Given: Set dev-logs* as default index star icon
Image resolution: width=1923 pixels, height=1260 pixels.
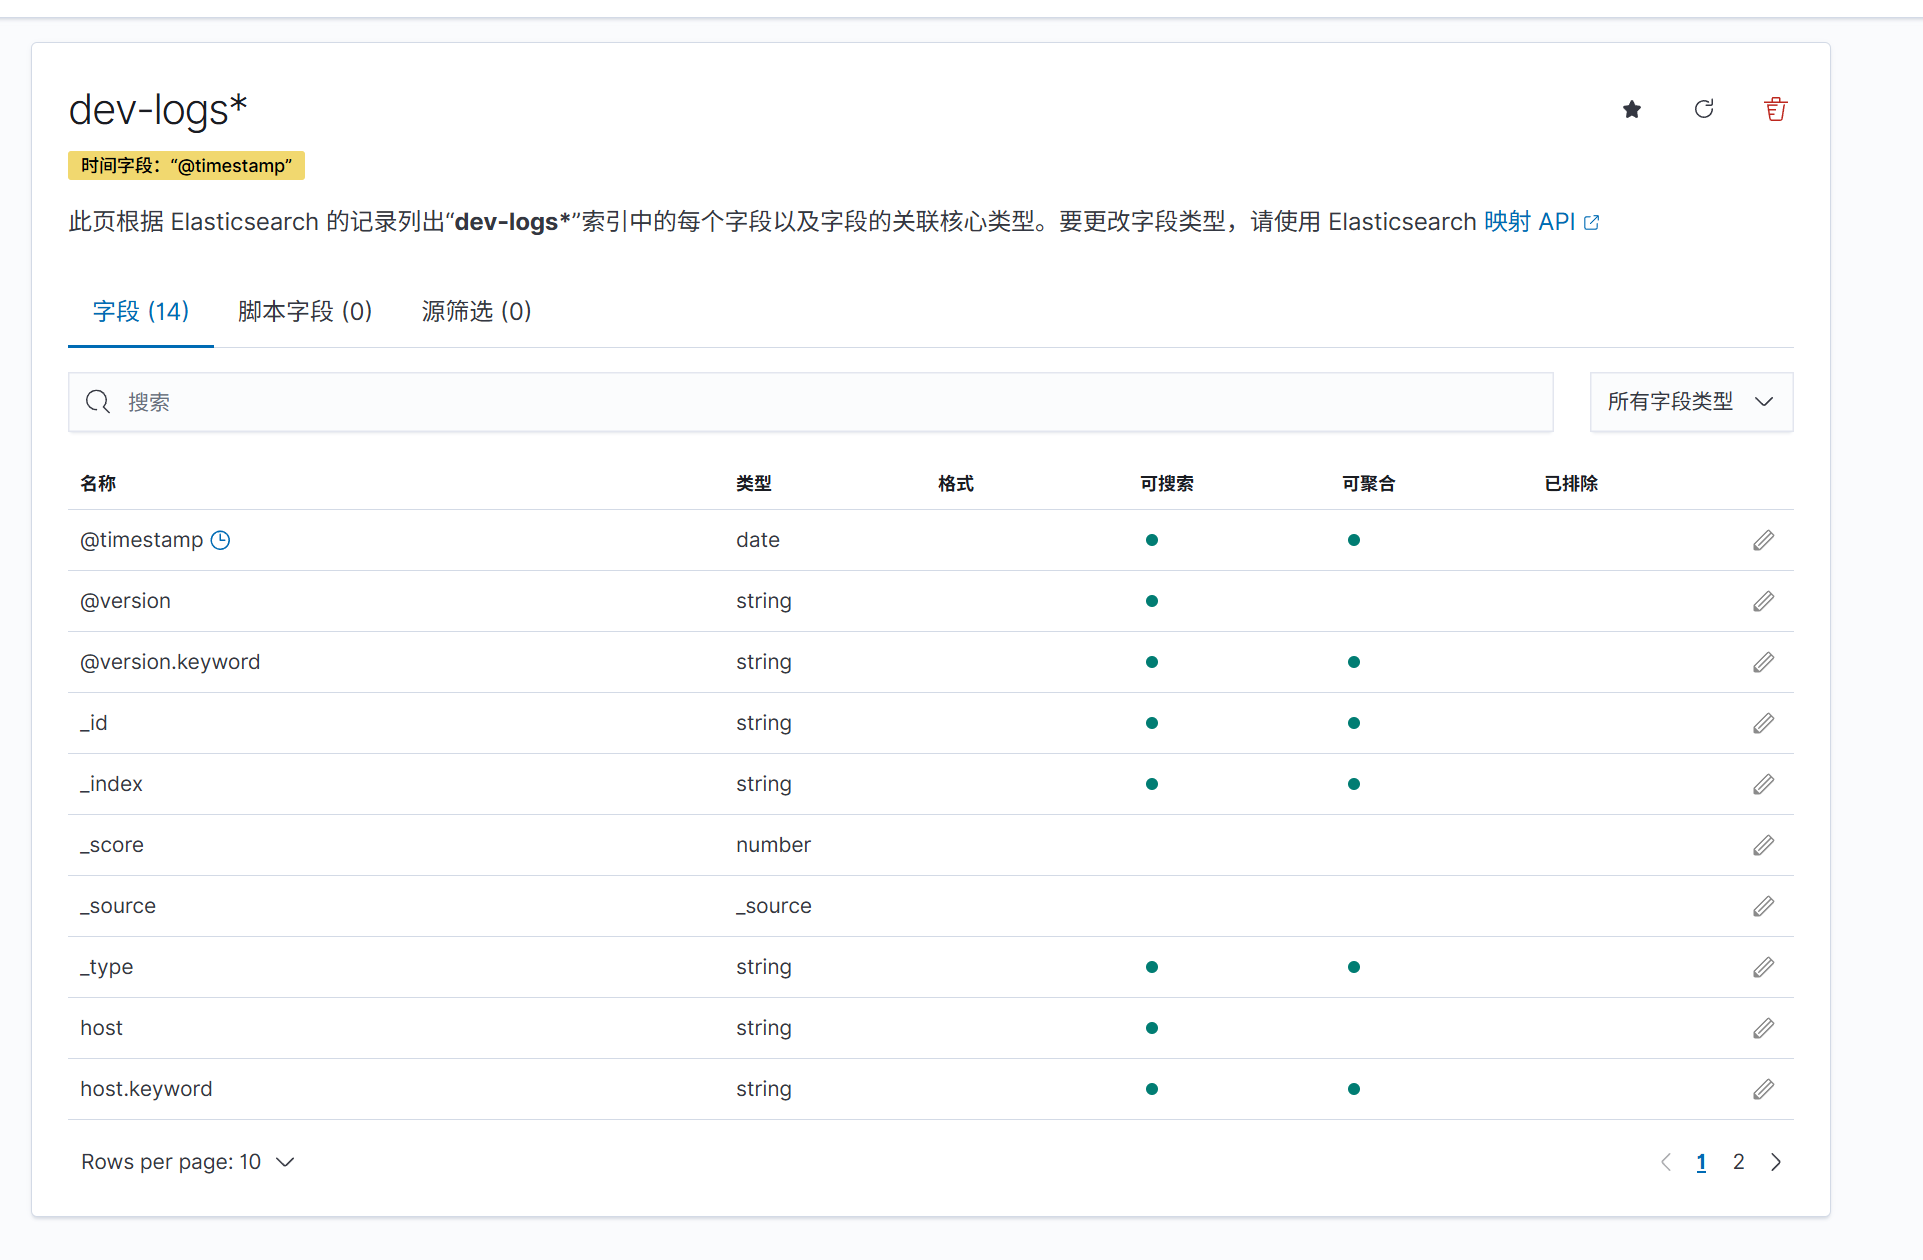Looking at the screenshot, I should click(1631, 109).
